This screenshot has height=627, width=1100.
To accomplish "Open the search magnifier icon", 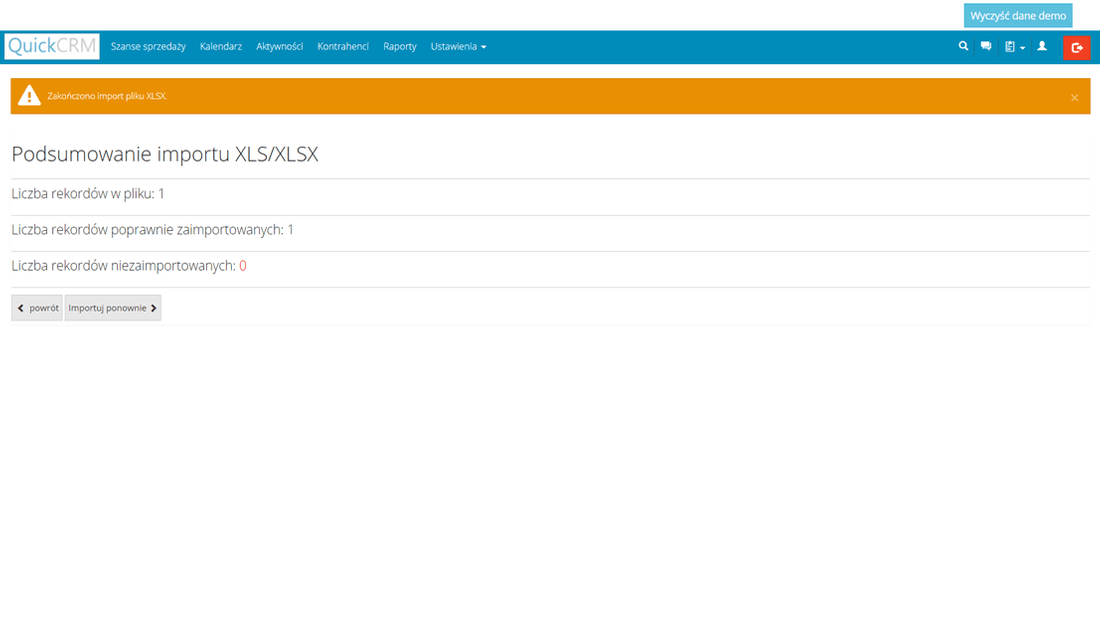I will tap(963, 46).
